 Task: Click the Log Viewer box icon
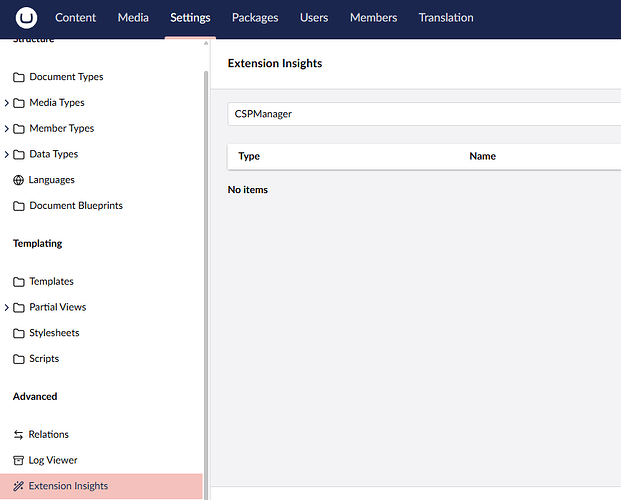(x=18, y=460)
